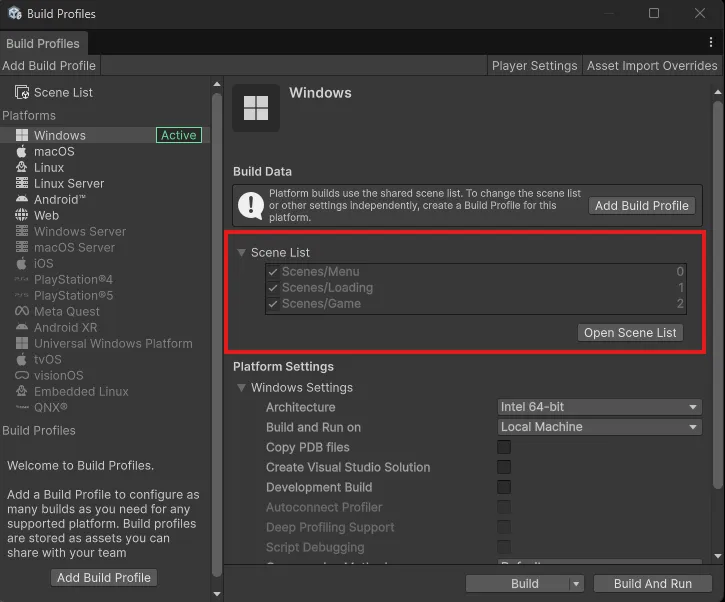Click Add Build Profile in toolbar
This screenshot has width=725, height=602.
[49, 66]
